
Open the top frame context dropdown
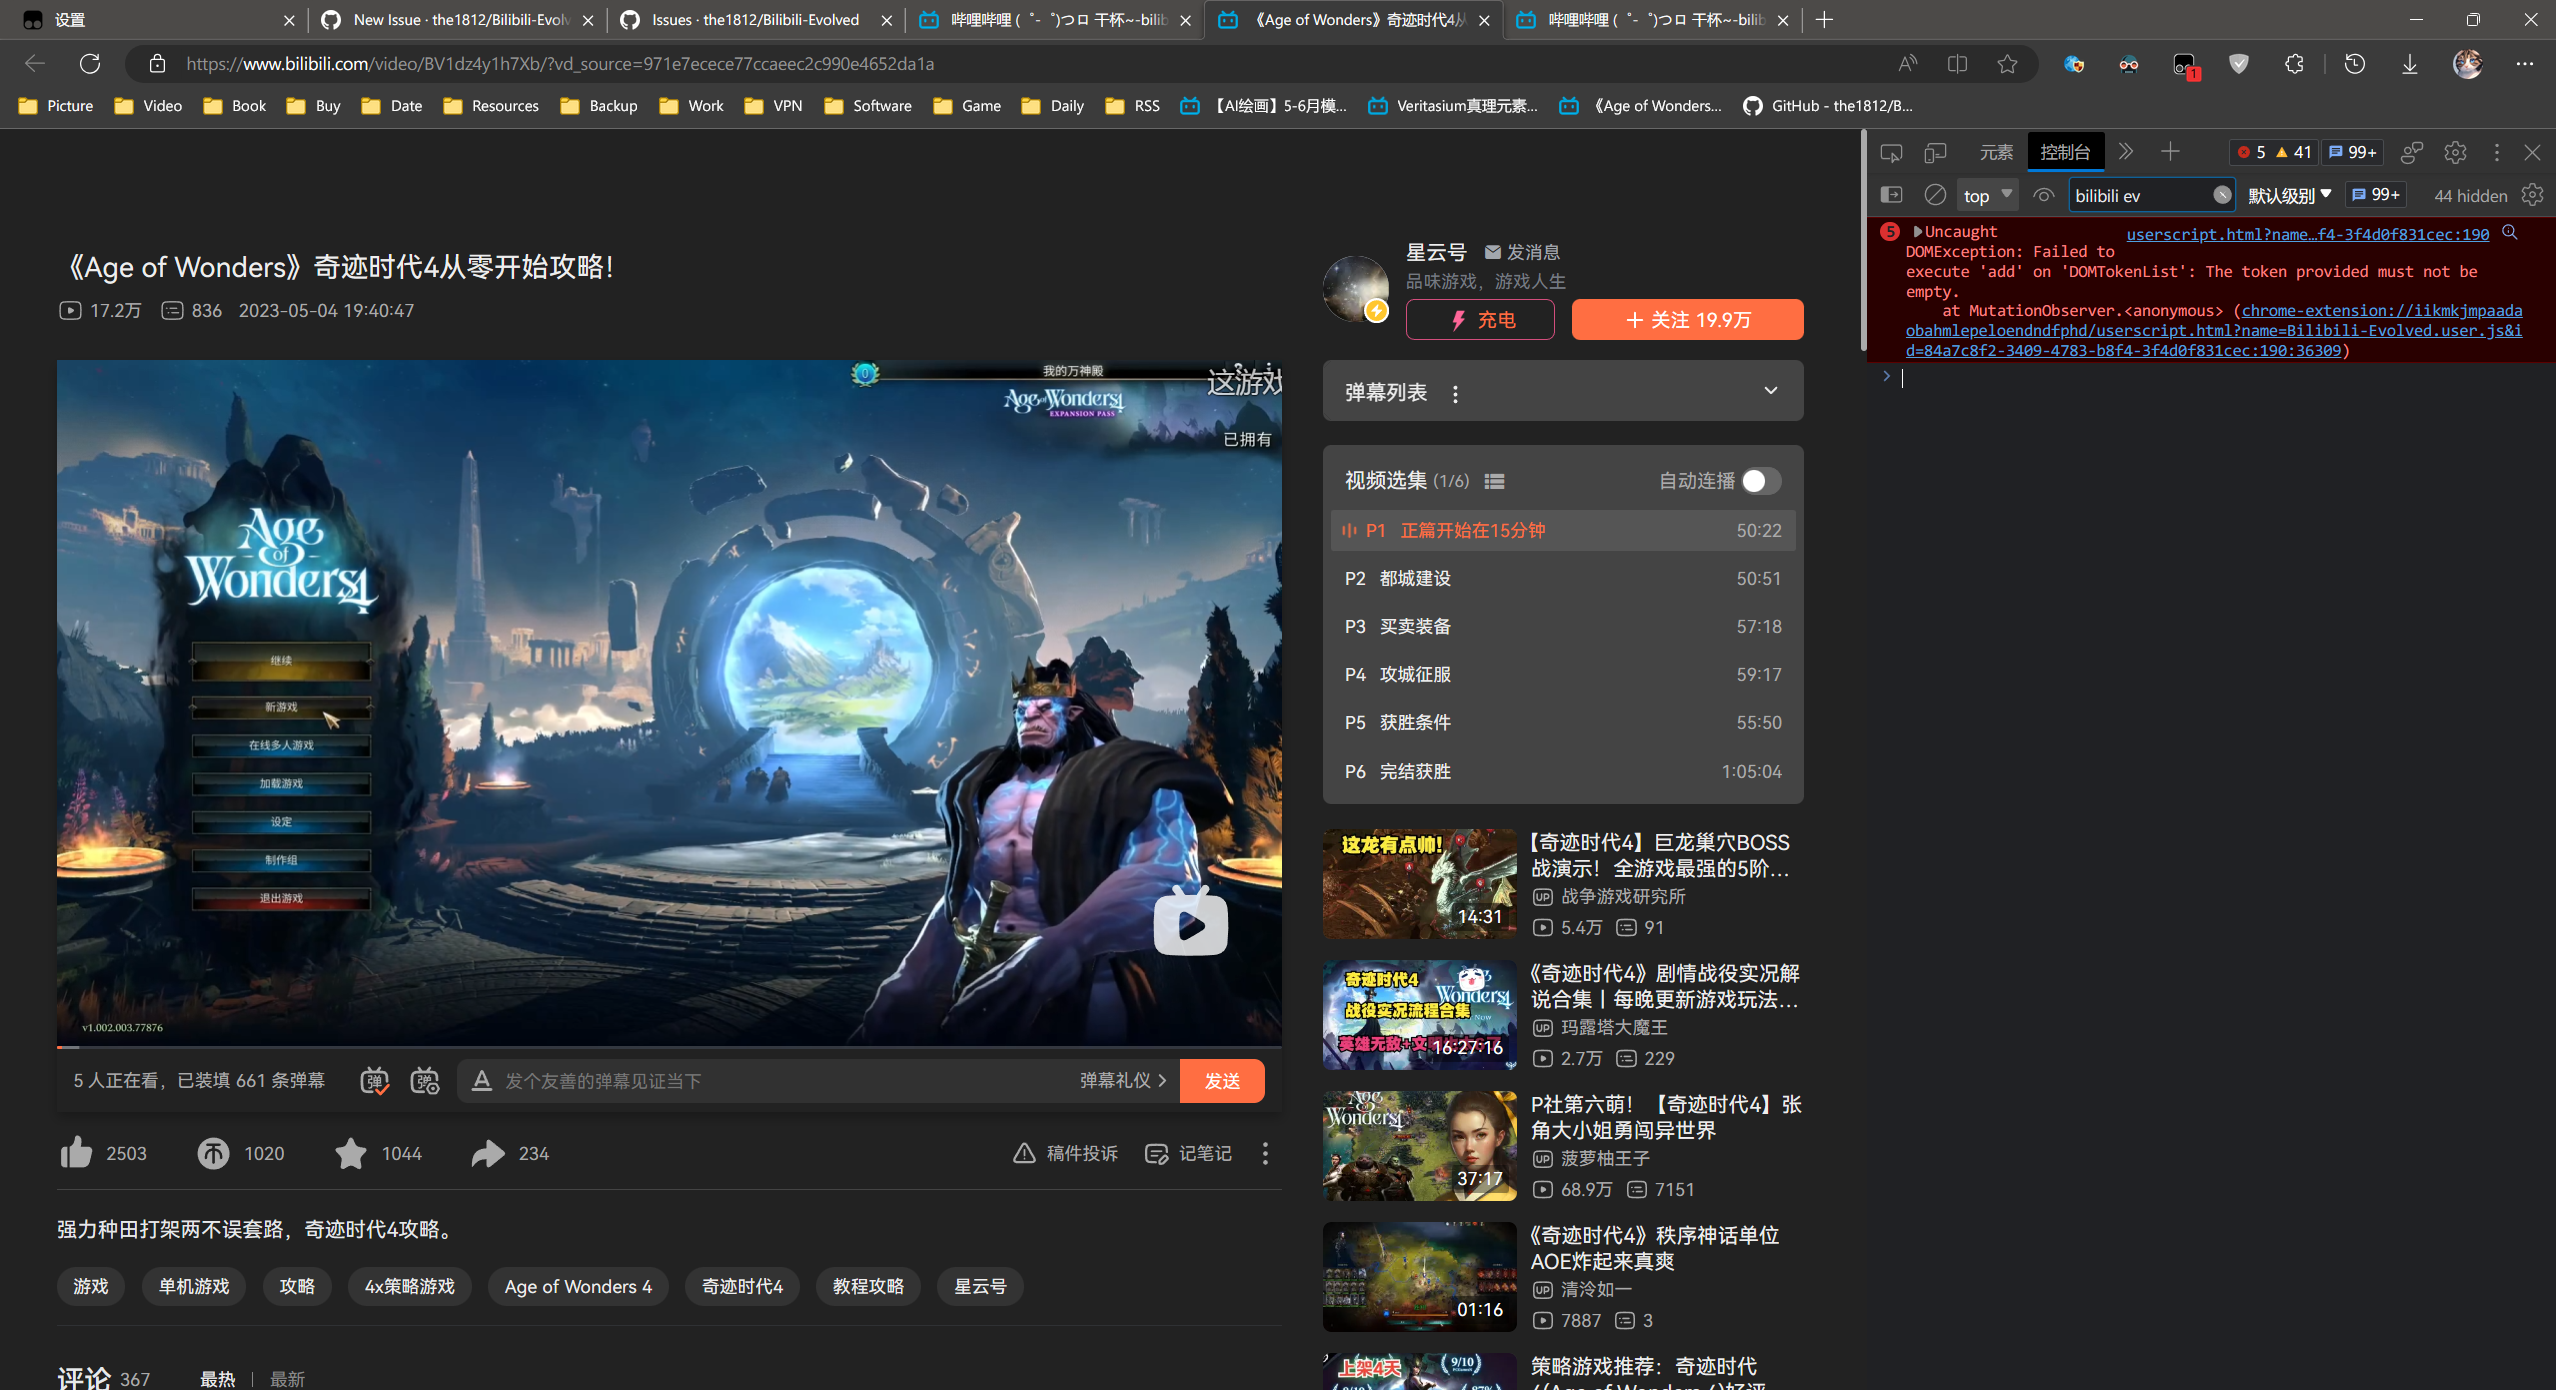click(x=1986, y=195)
